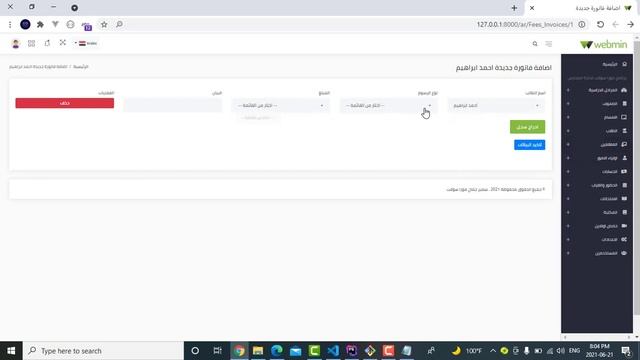Open the fee type (نوع الرسوم) dropdown
The image size is (640, 360).
pyautogui.click(x=388, y=106)
